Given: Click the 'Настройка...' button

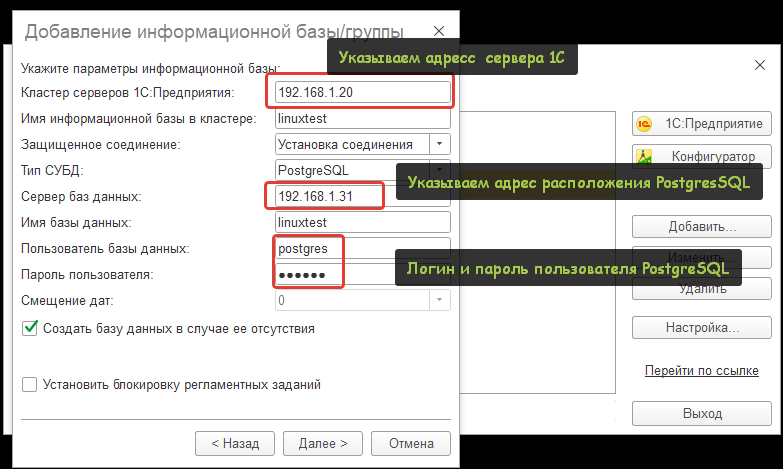Looking at the screenshot, I should [x=701, y=327].
